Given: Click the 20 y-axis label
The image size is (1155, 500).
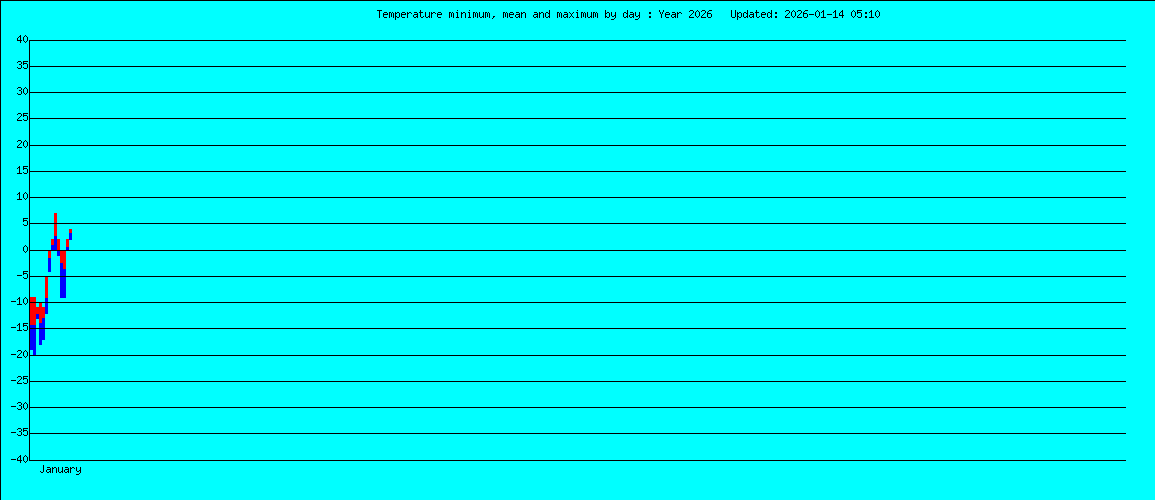Looking at the screenshot, I should pyautogui.click(x=21, y=145).
